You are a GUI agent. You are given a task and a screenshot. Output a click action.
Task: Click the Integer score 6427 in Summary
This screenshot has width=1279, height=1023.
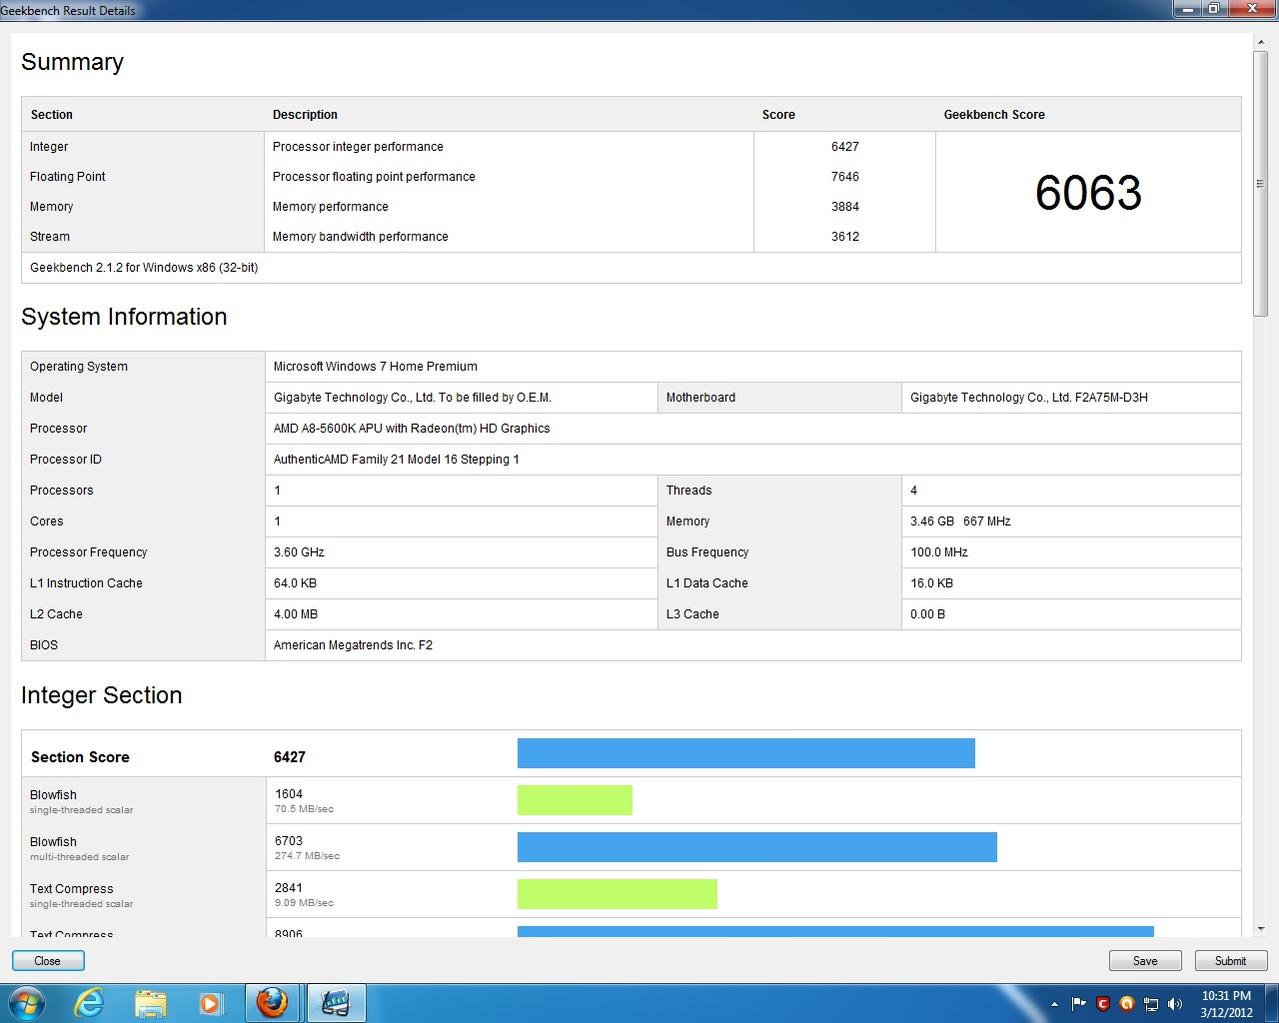845,147
